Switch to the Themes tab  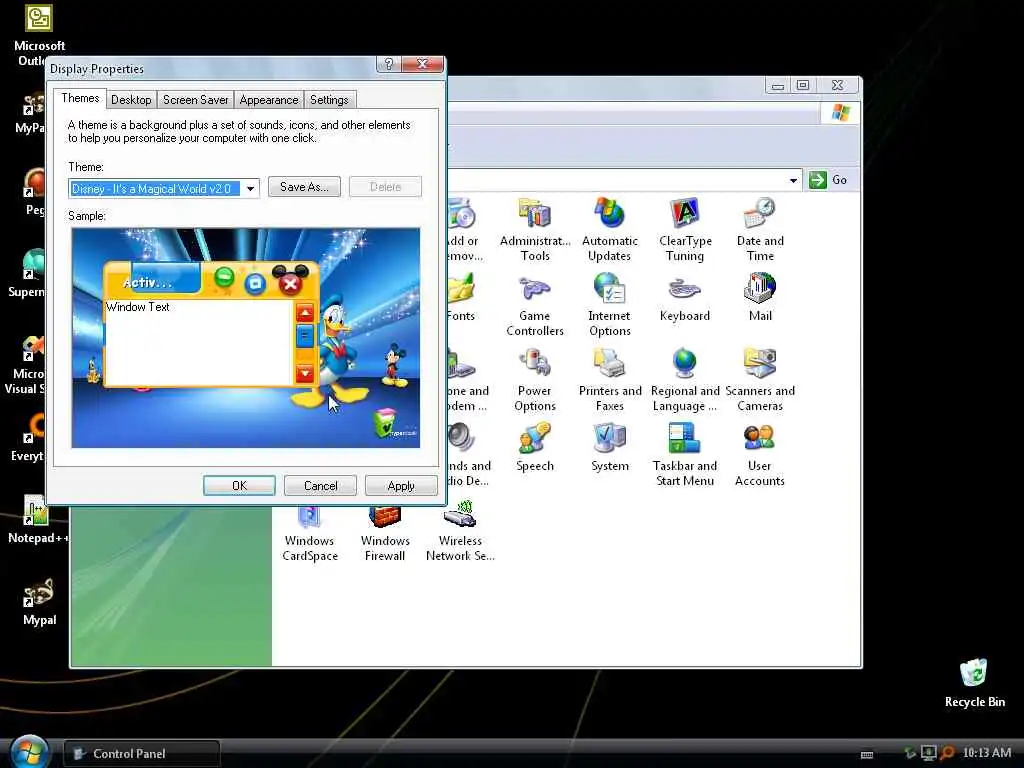pos(80,98)
